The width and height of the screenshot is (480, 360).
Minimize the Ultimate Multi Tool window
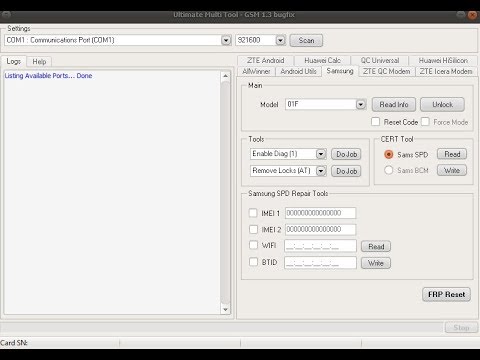point(461,14)
